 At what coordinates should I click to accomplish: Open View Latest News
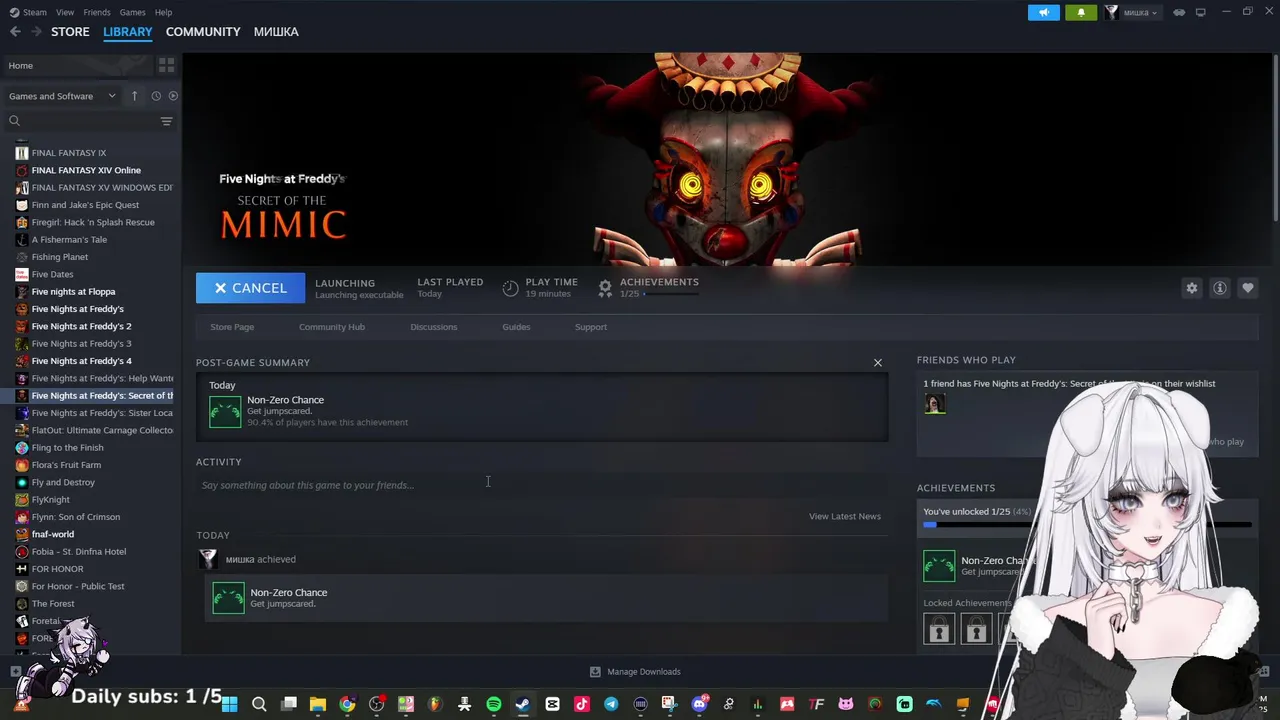[x=845, y=516]
